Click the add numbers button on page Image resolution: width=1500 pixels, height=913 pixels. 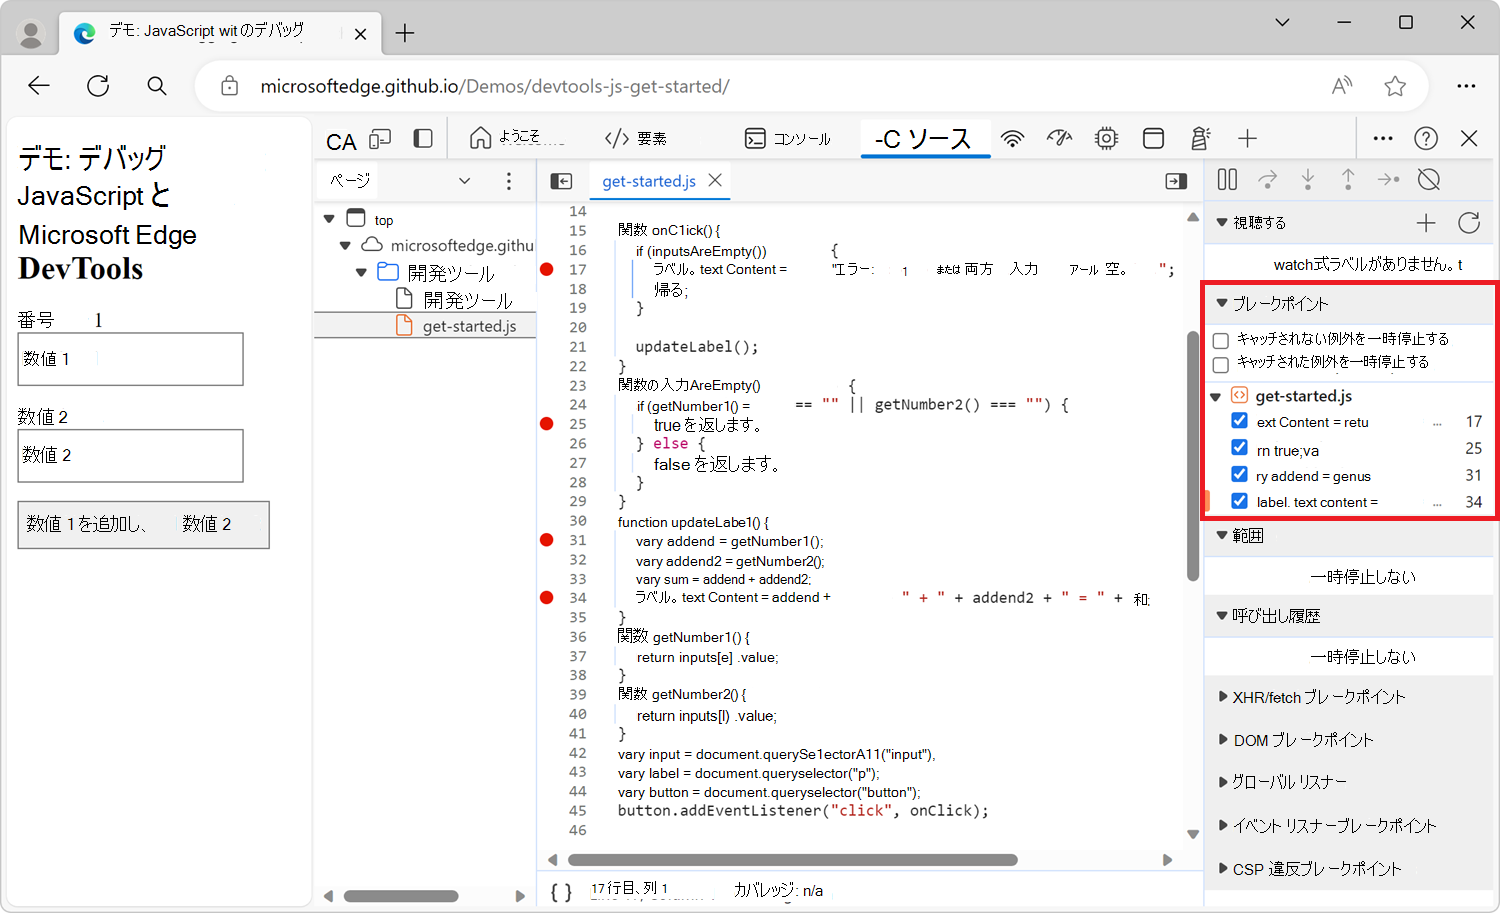pyautogui.click(x=143, y=525)
